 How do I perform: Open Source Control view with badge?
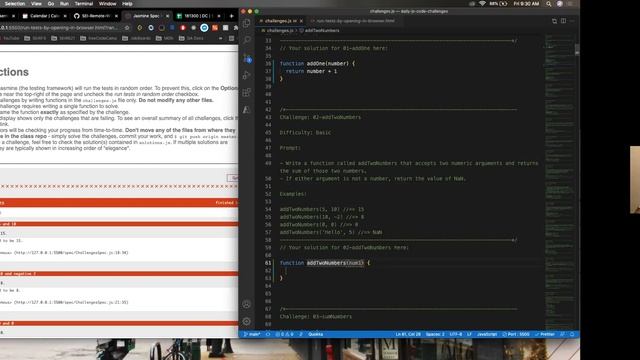pos(247,58)
